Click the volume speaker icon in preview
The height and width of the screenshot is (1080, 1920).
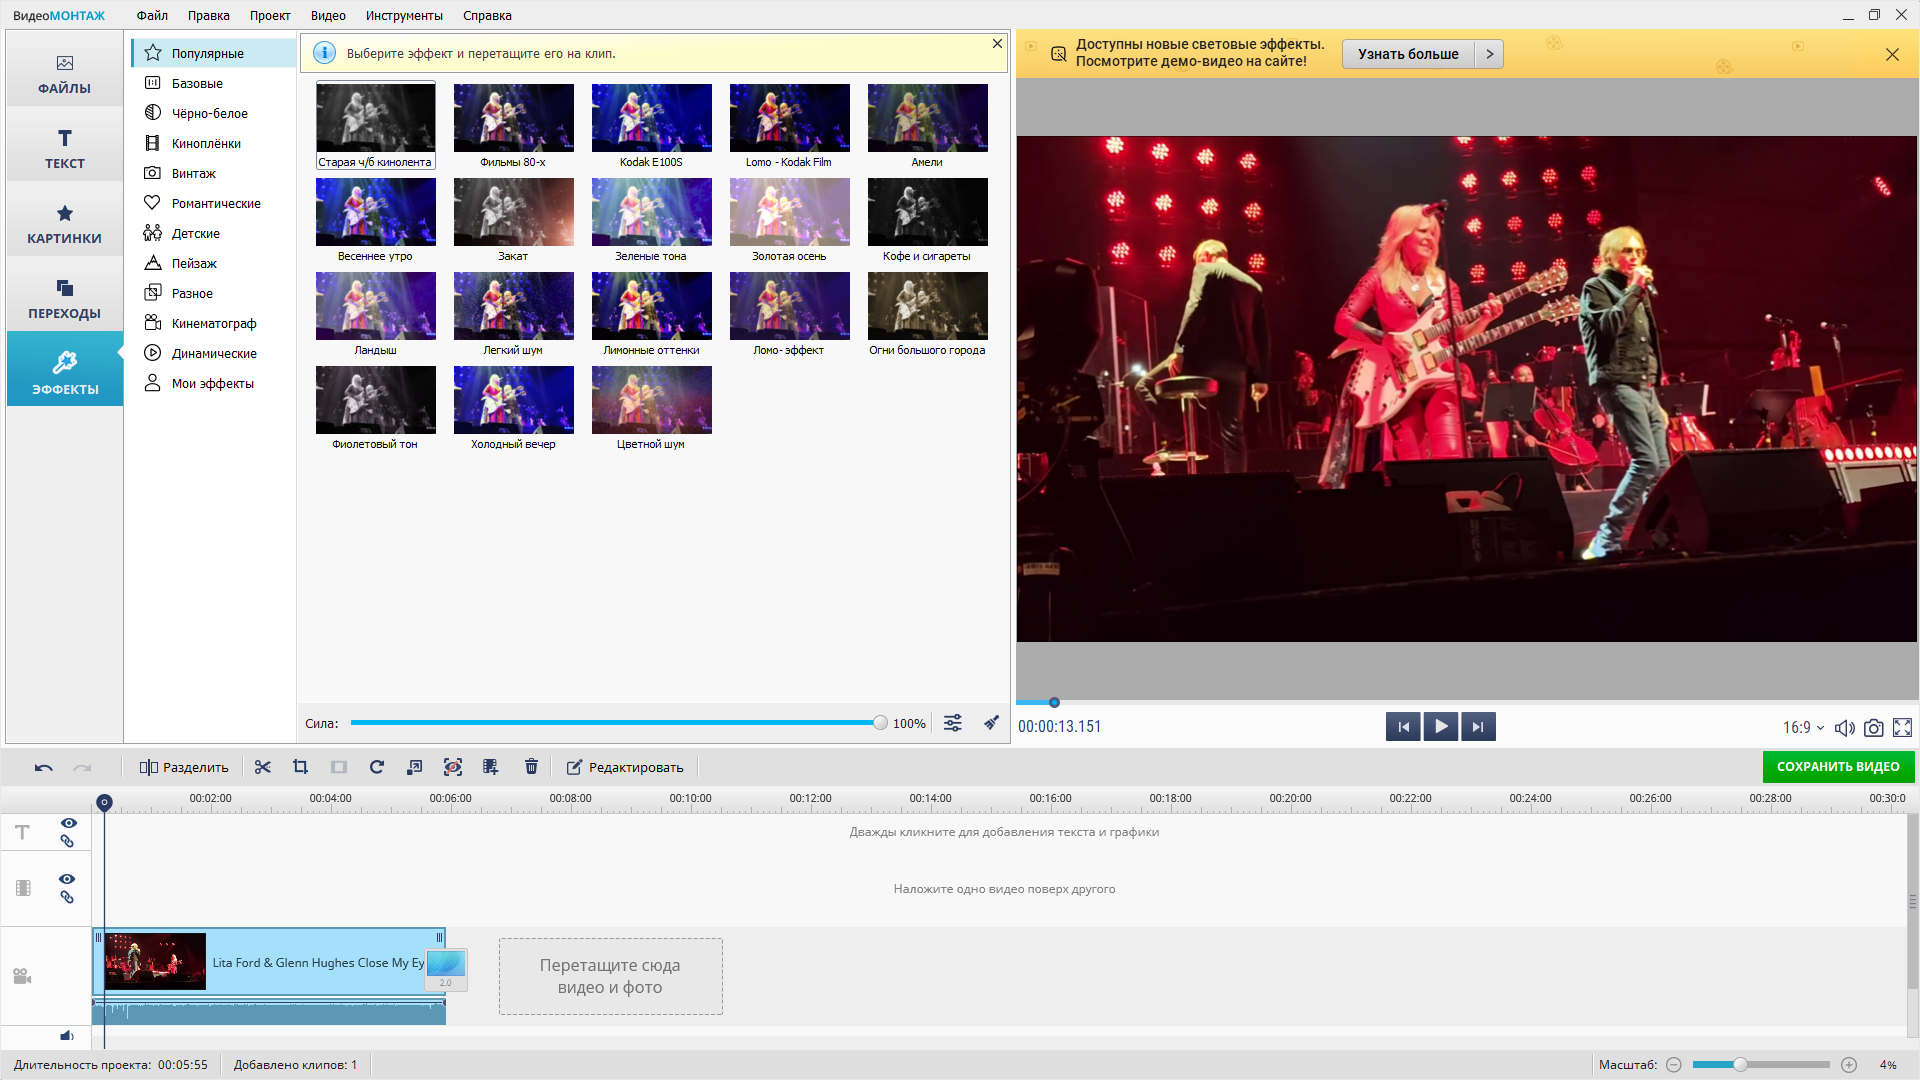pos(1845,727)
